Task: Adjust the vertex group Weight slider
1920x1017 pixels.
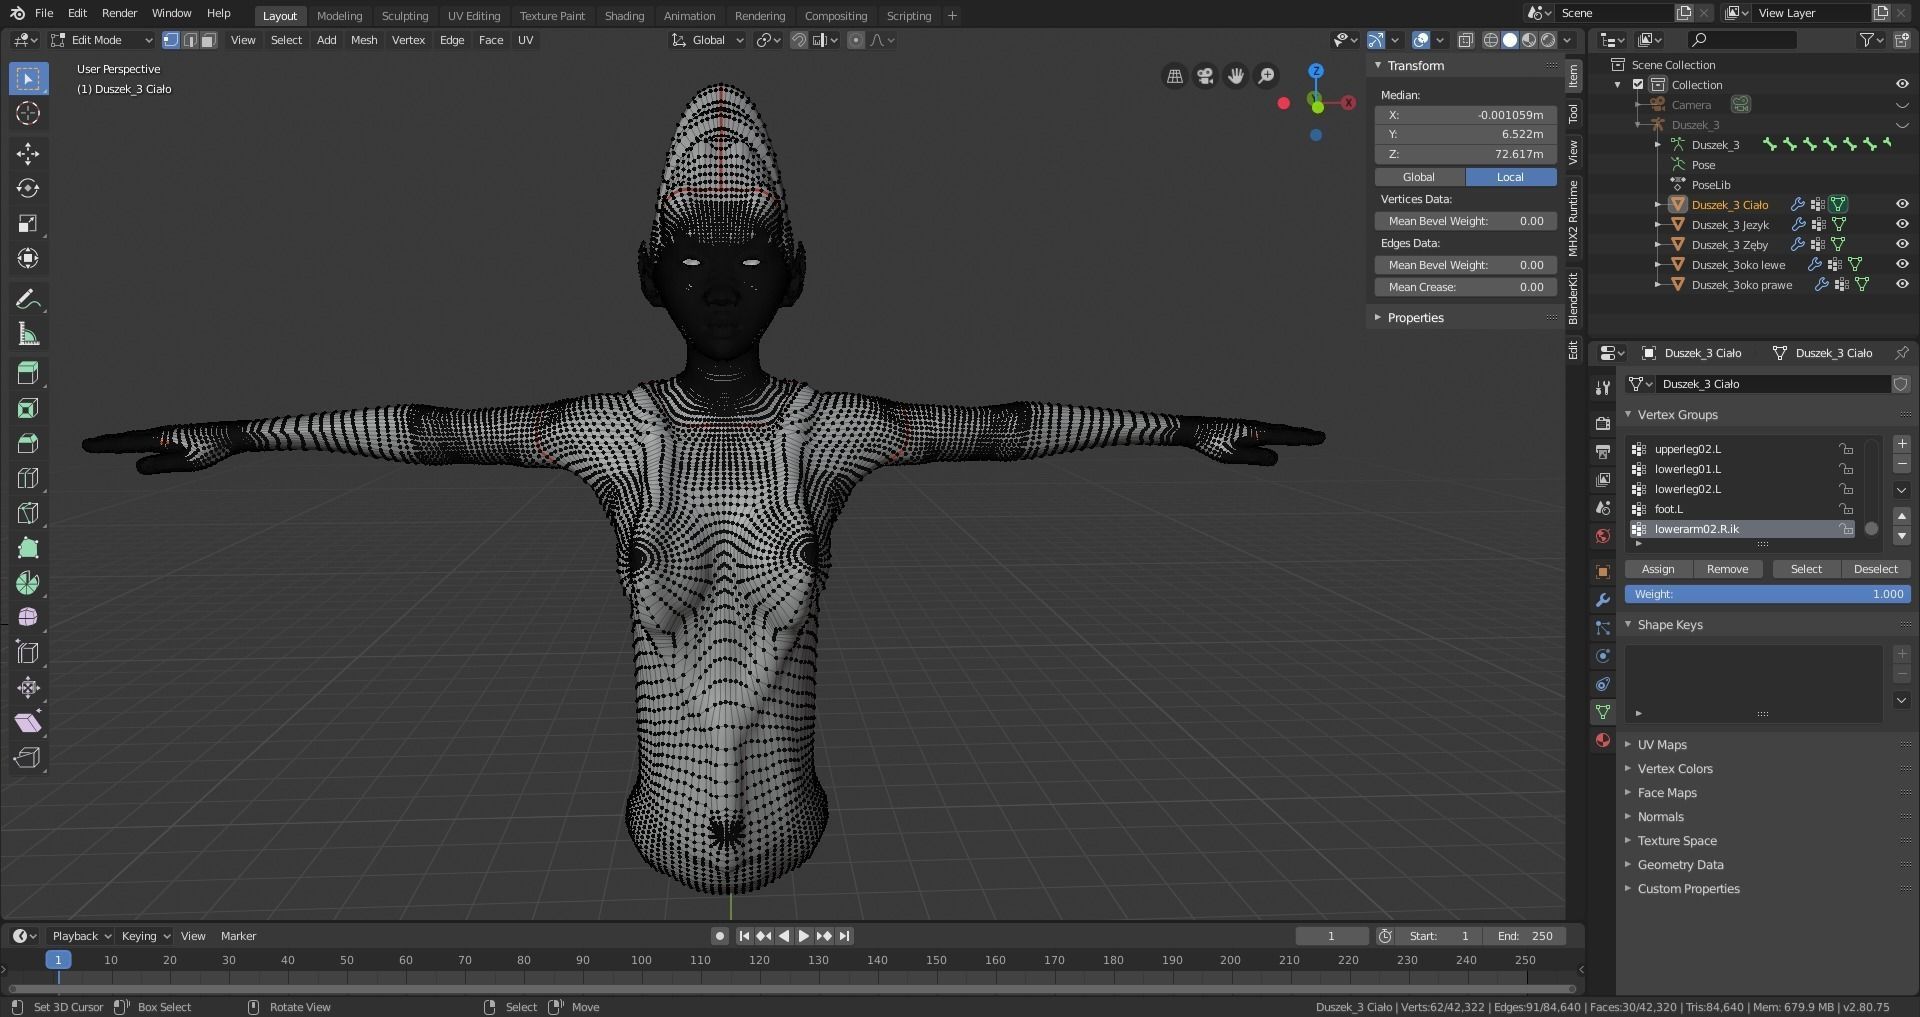Action: pos(1767,594)
